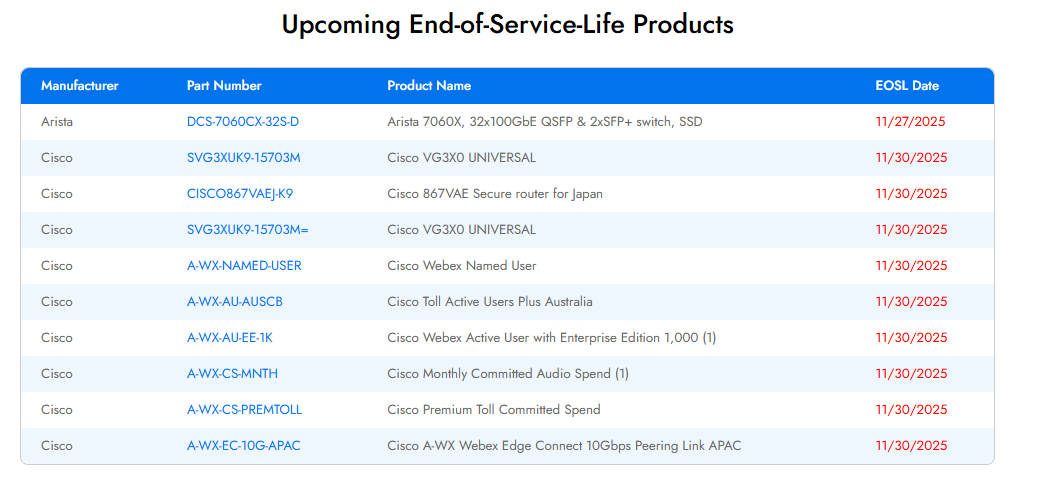Select the Cisco 867VAE Secure router product name
1055x496 pixels.
point(495,194)
